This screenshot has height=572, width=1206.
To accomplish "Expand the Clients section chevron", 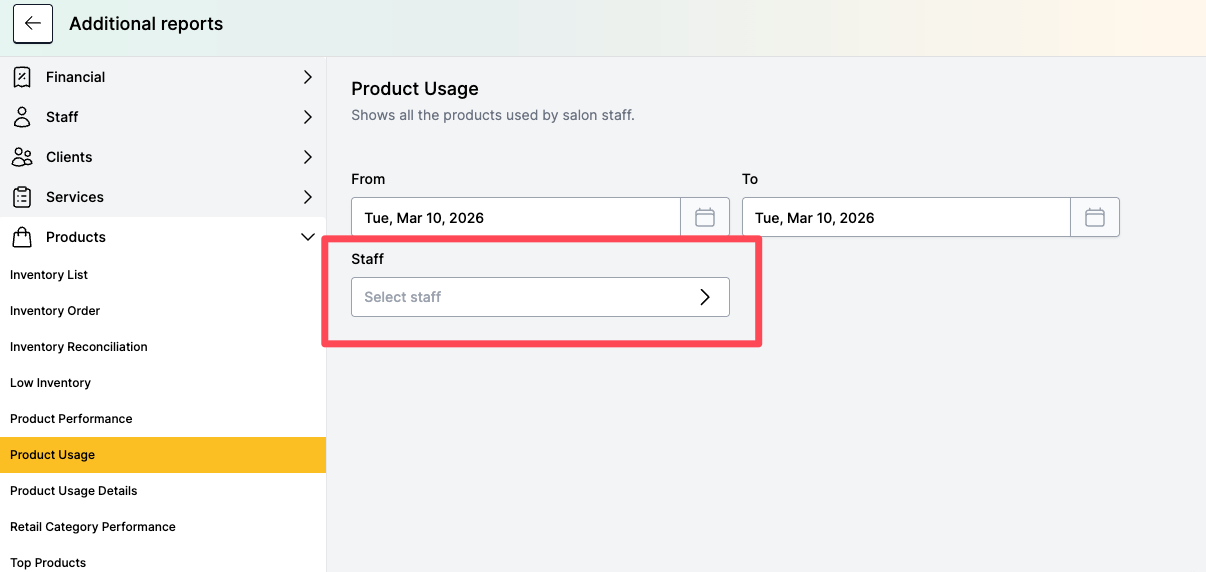I will 307,157.
